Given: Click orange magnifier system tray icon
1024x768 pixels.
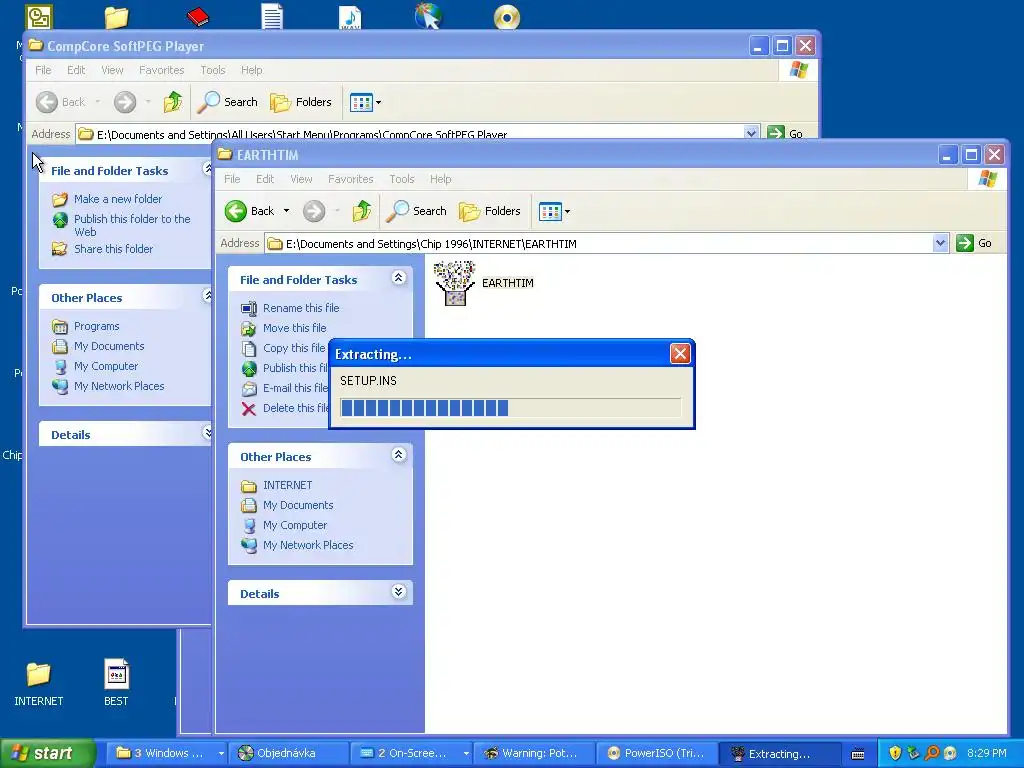Looking at the screenshot, I should [x=932, y=753].
